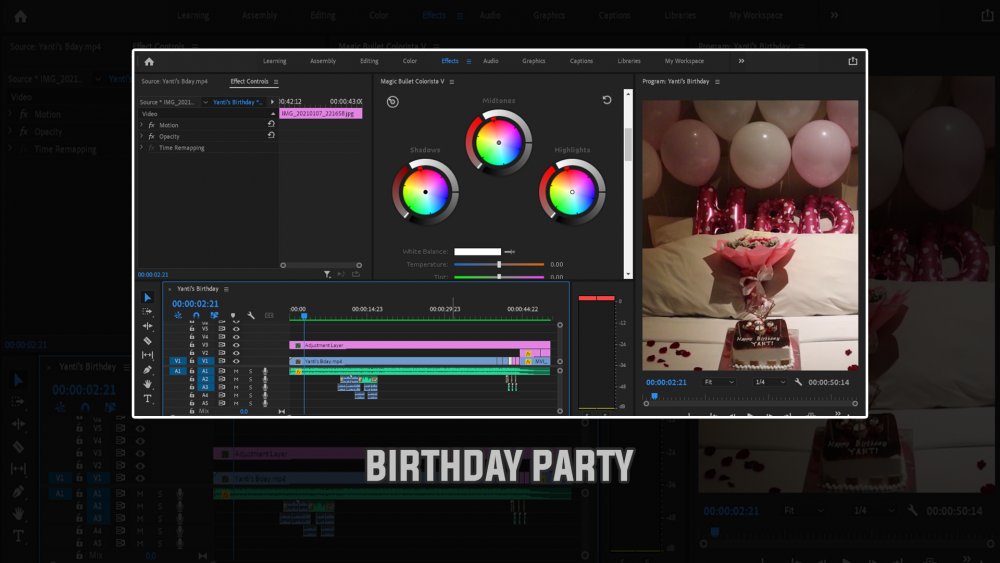The height and width of the screenshot is (563, 1000).
Task: Toggle Linked Selection in the front timeline header
Action: coord(214,316)
